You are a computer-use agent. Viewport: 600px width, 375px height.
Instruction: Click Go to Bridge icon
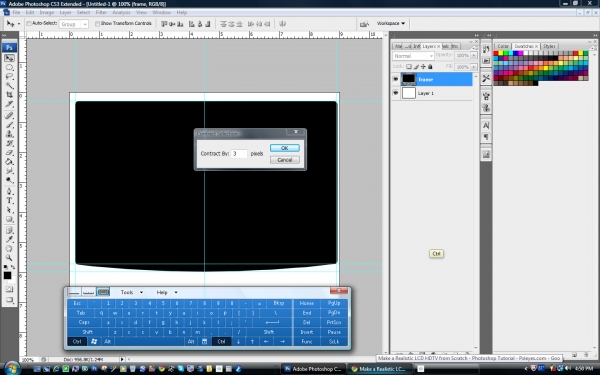[x=364, y=24]
